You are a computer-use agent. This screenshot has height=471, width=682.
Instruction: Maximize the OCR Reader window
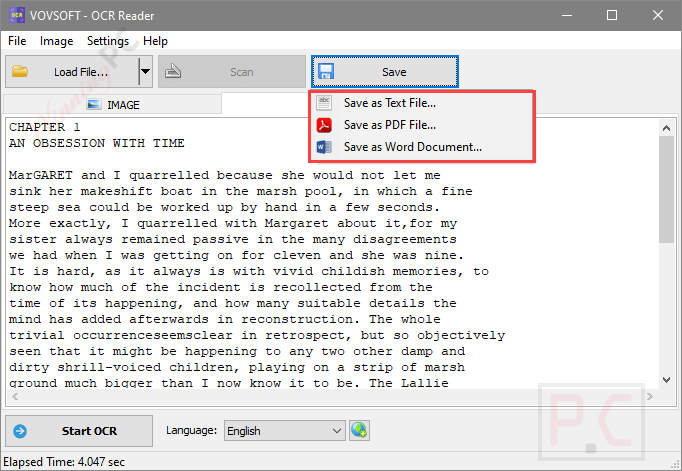612,15
